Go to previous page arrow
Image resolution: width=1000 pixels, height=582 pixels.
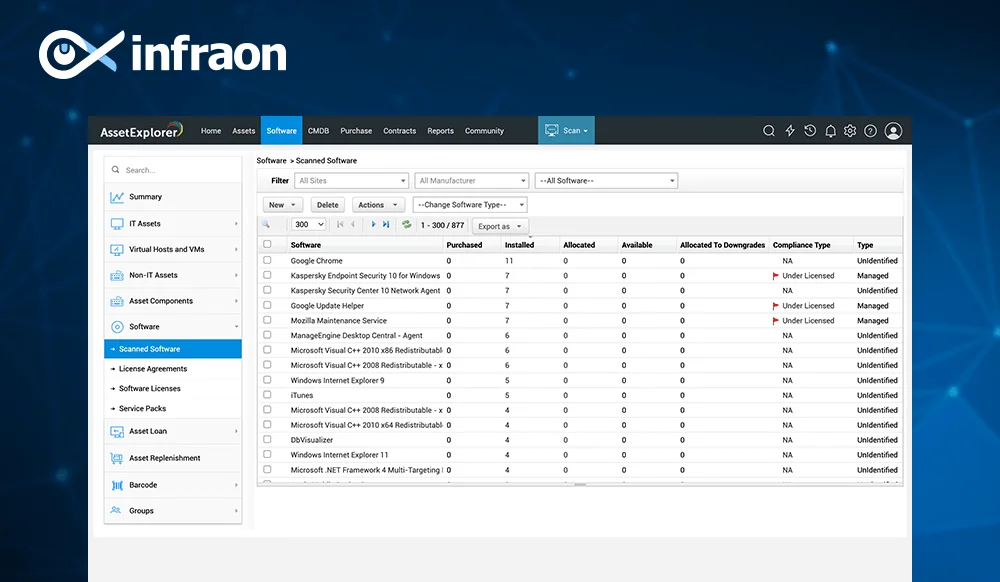(353, 224)
